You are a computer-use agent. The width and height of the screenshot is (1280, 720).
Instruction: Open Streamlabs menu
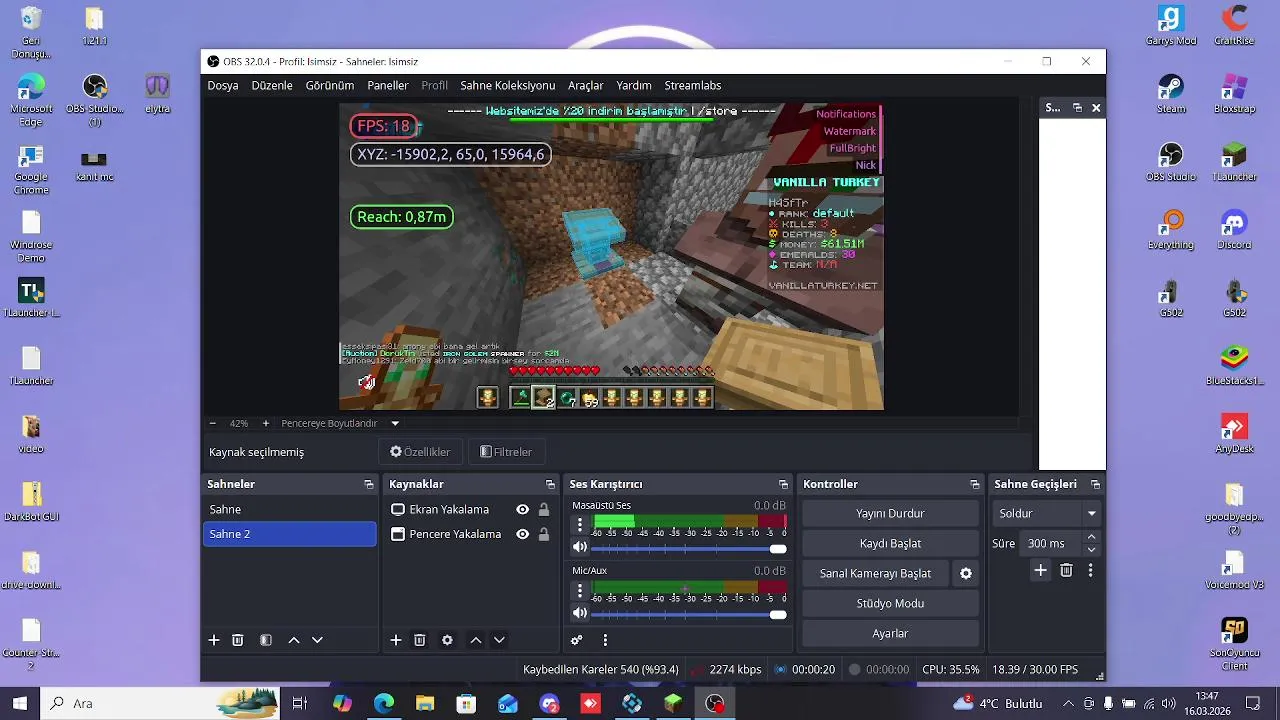pos(693,85)
